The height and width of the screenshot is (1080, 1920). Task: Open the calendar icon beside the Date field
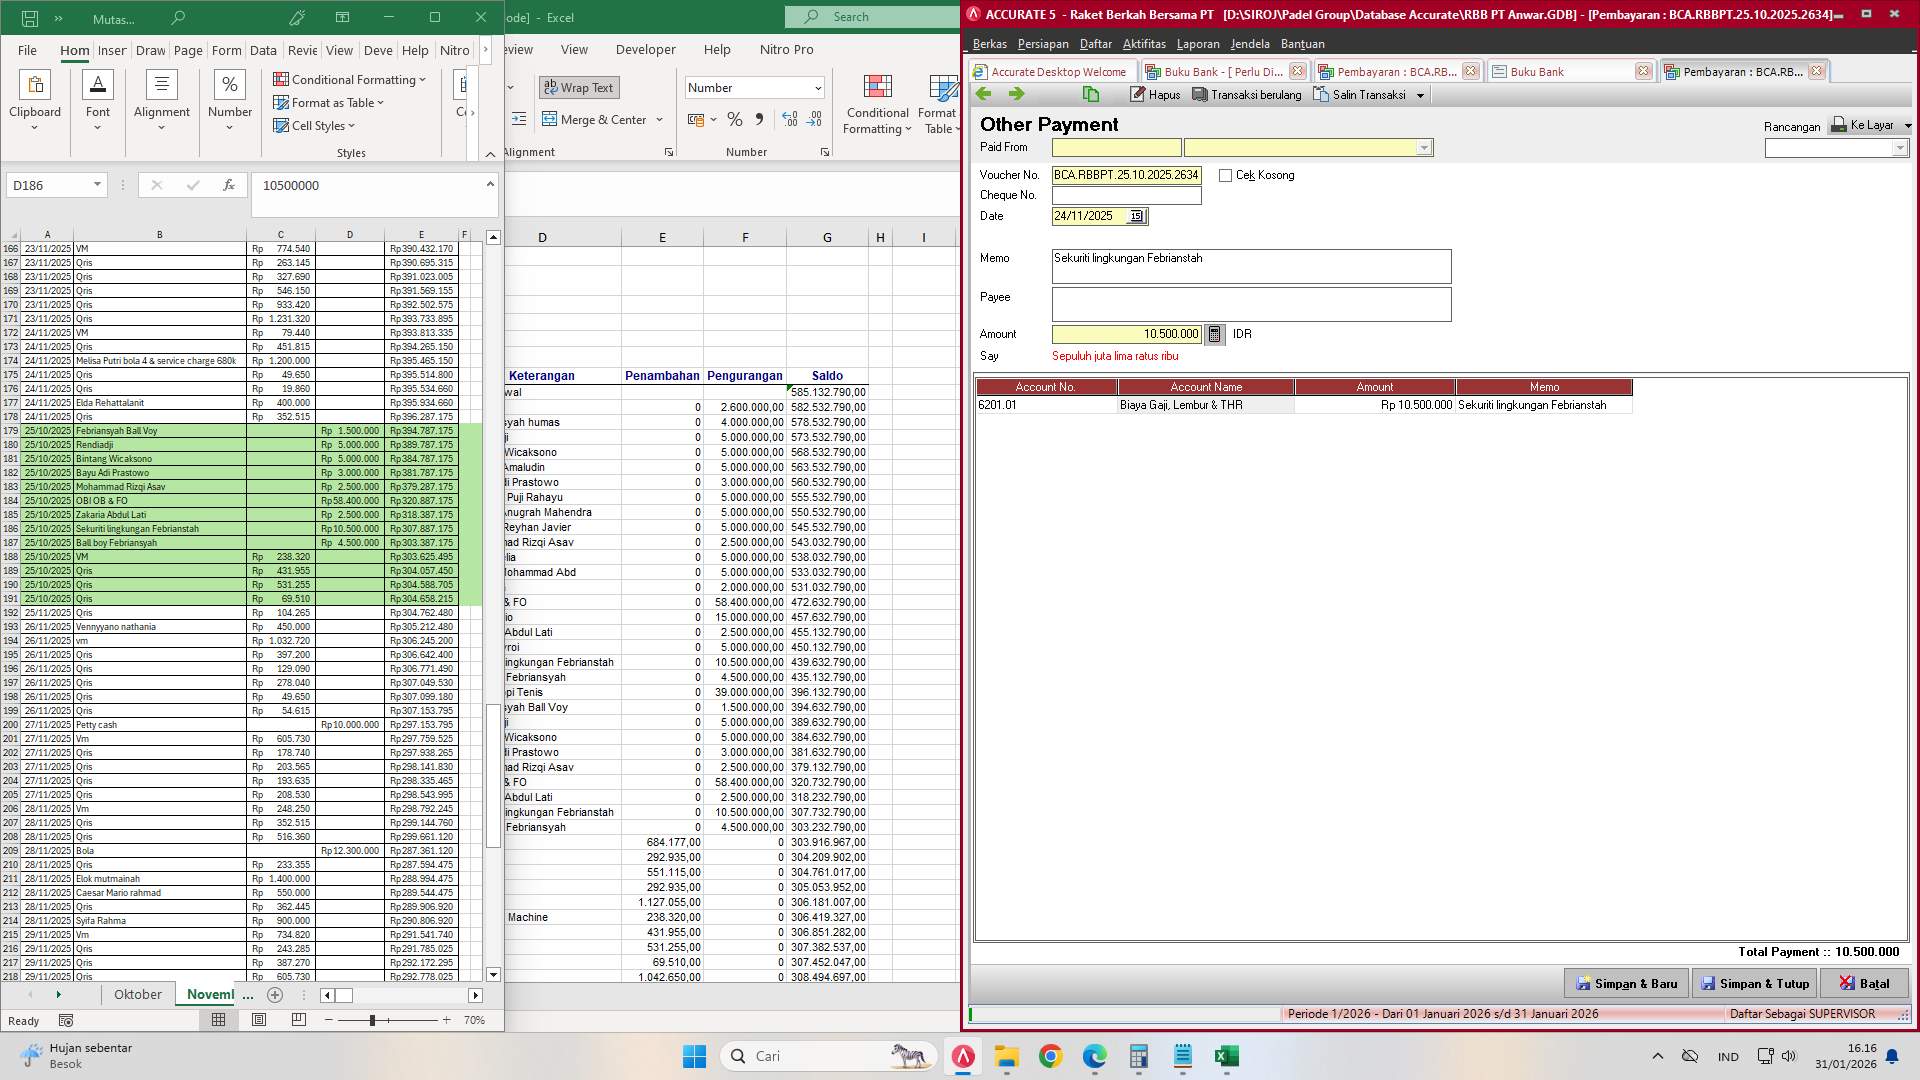pos(1137,216)
